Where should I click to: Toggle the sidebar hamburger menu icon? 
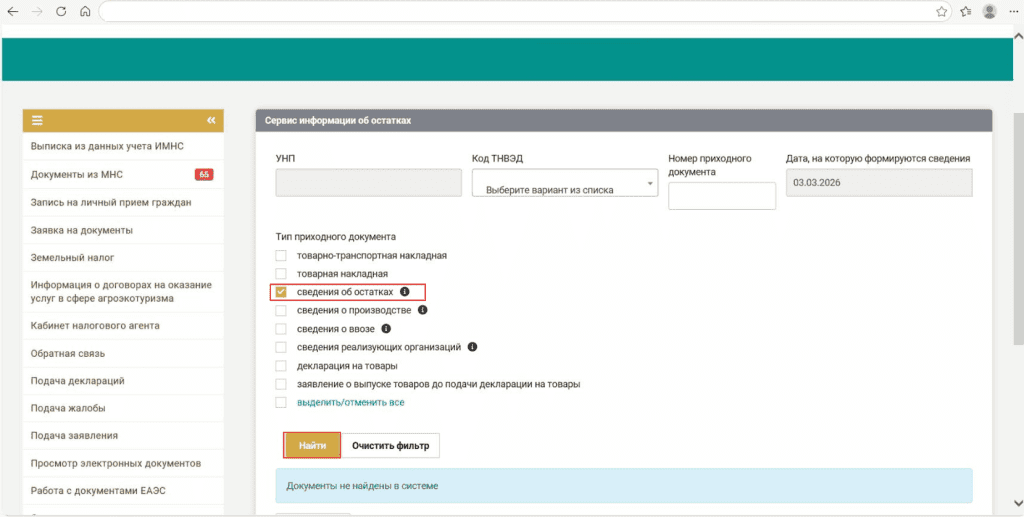point(37,120)
